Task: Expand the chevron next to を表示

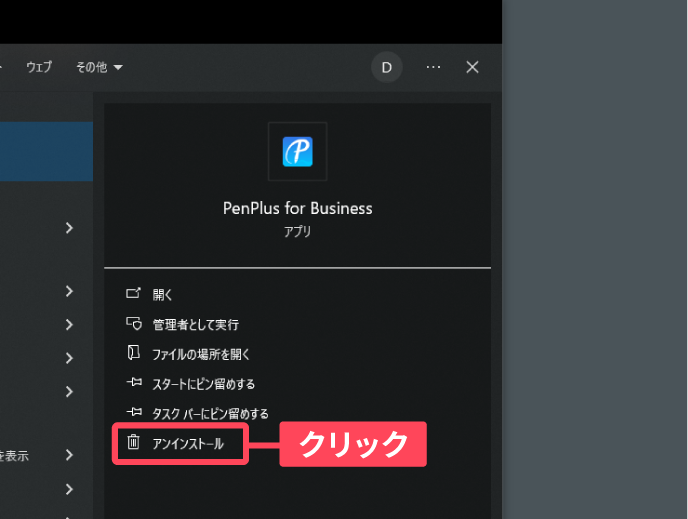Action: point(69,455)
